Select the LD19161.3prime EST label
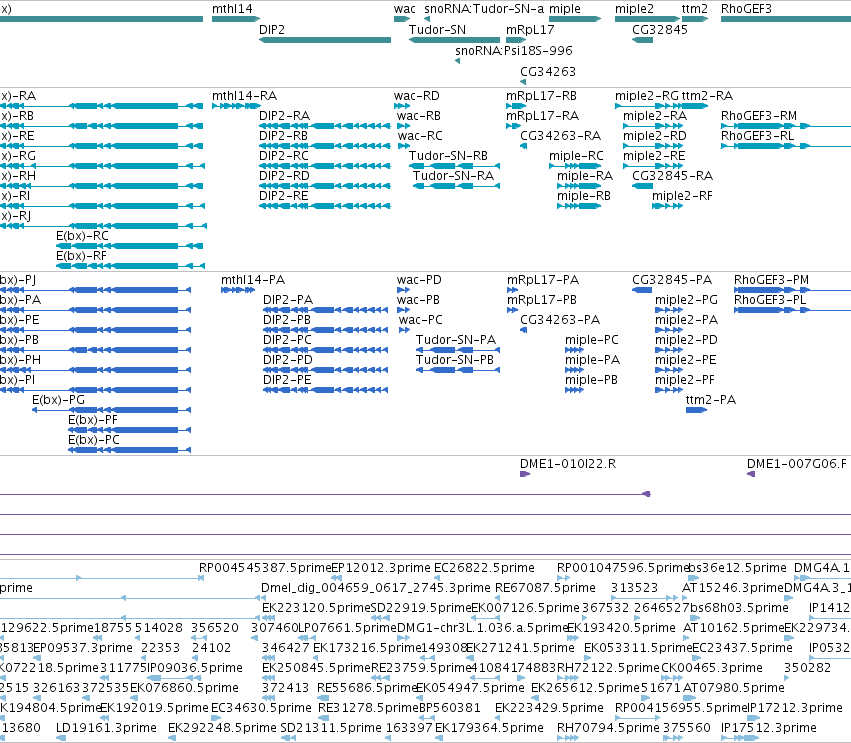The height and width of the screenshot is (743, 851). click(x=106, y=728)
